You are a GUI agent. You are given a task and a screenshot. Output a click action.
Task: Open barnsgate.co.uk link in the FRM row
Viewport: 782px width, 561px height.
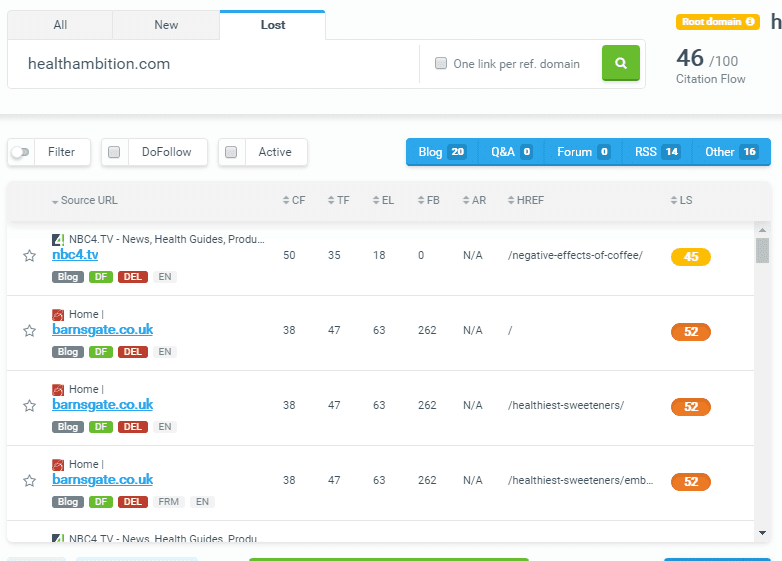click(x=102, y=480)
